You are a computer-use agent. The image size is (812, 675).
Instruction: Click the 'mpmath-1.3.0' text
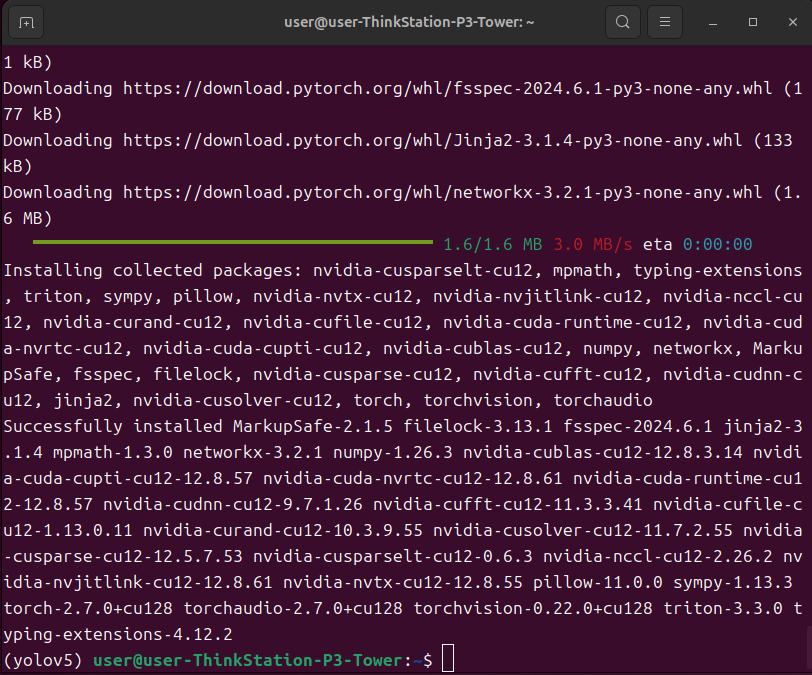[113, 452]
